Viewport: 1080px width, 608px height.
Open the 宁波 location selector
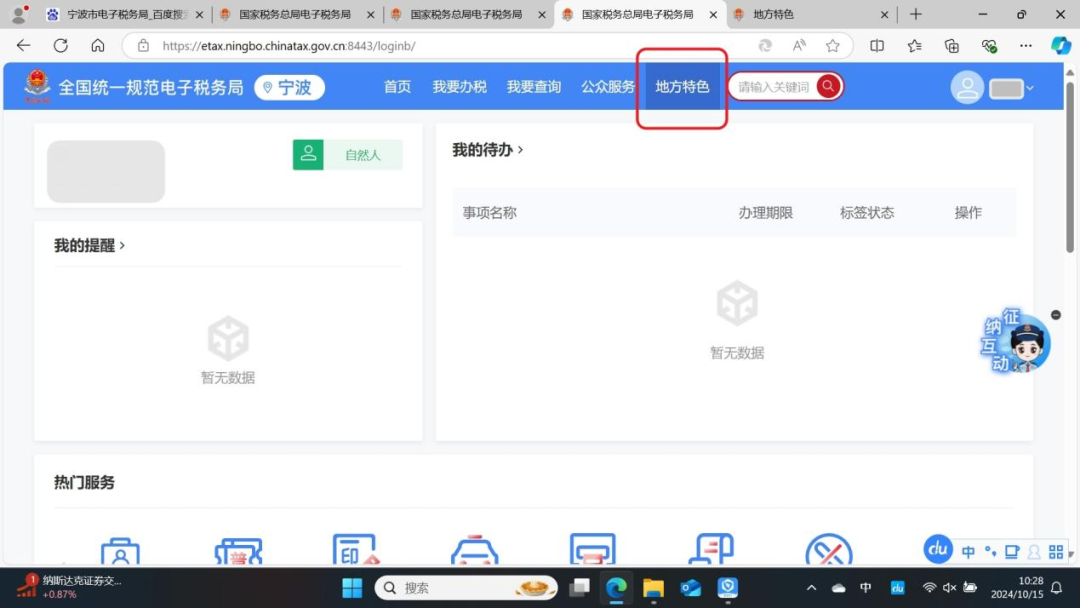click(289, 88)
